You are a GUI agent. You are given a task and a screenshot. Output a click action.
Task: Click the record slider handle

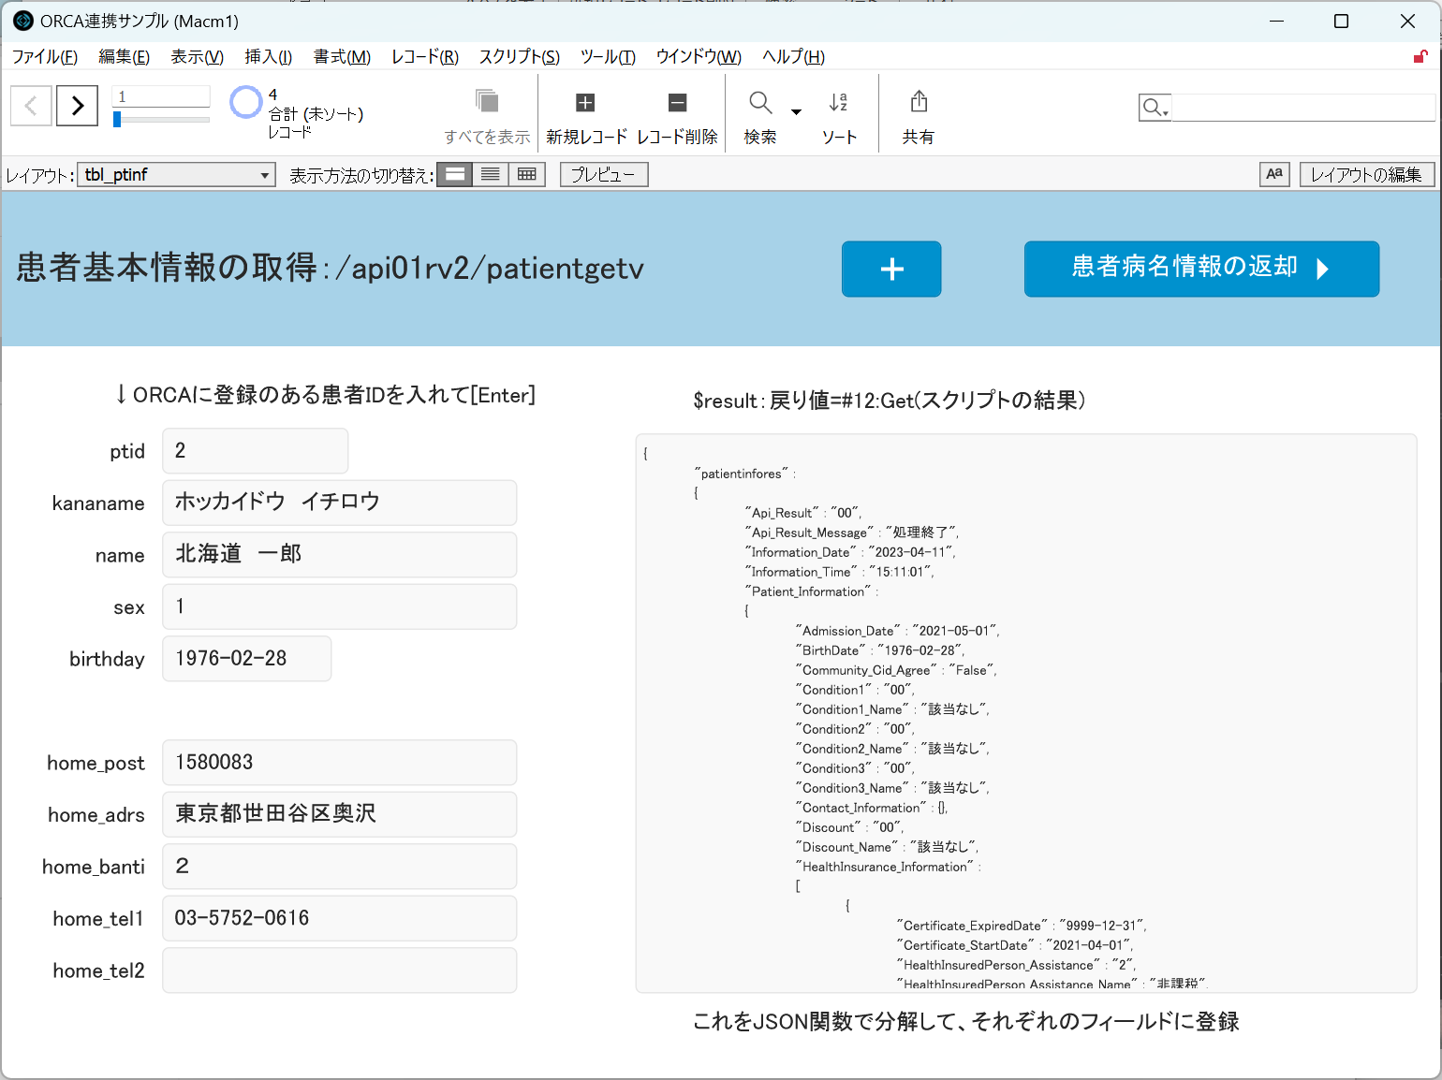tap(117, 119)
